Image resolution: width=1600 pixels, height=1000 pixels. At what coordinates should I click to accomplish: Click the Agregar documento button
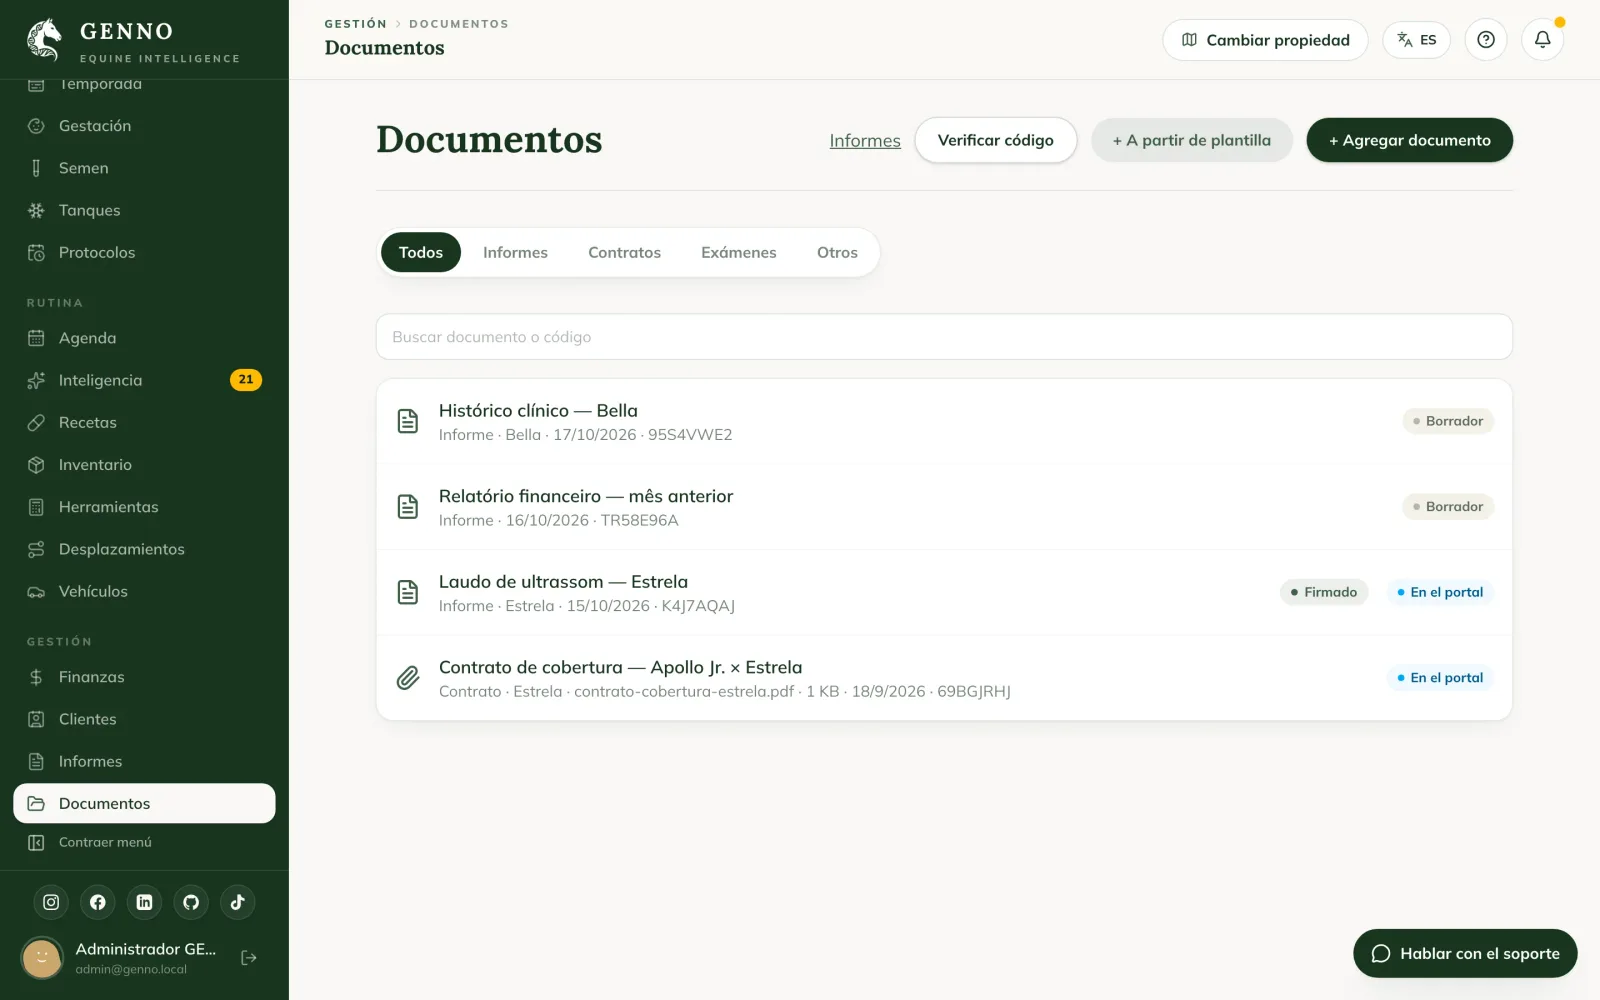click(1409, 140)
